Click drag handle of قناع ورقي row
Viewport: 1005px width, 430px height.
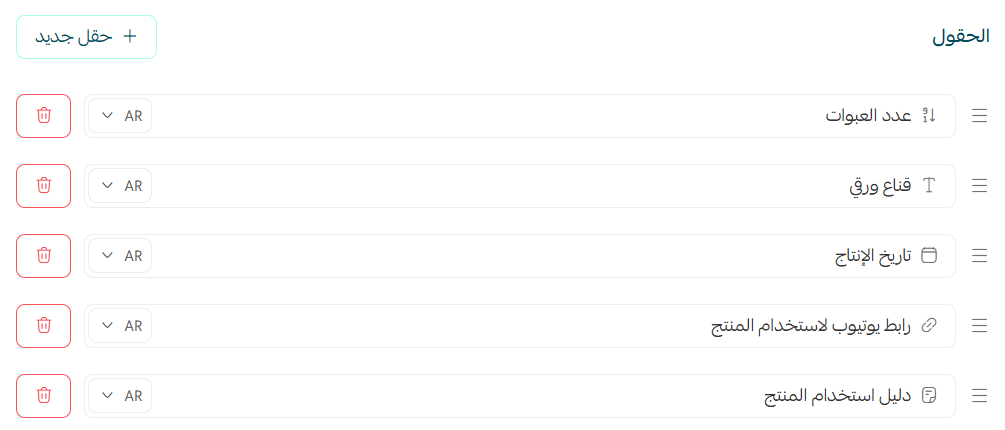(x=980, y=186)
